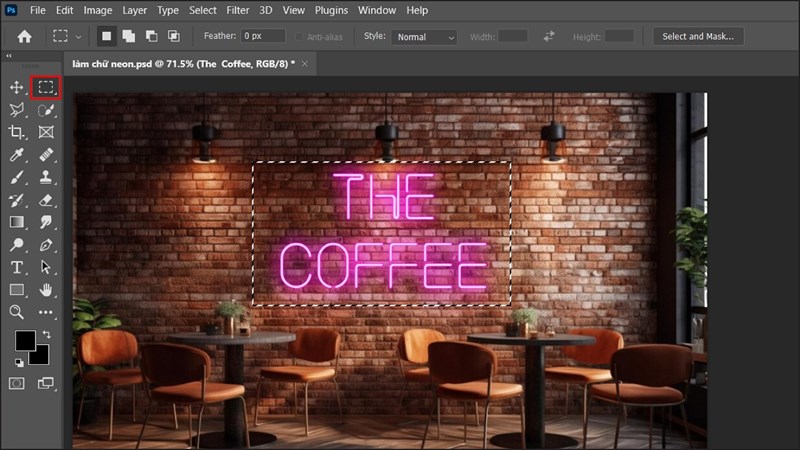The height and width of the screenshot is (450, 800).
Task: Click the Photoshop Ps logo icon
Action: 11,10
